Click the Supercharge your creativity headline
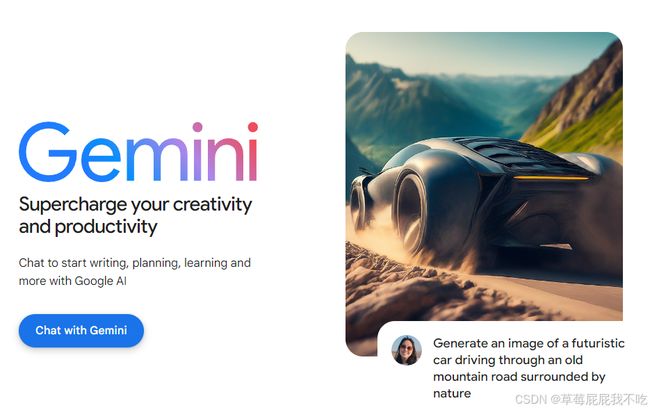This screenshot has height=410, width=650. point(135,216)
